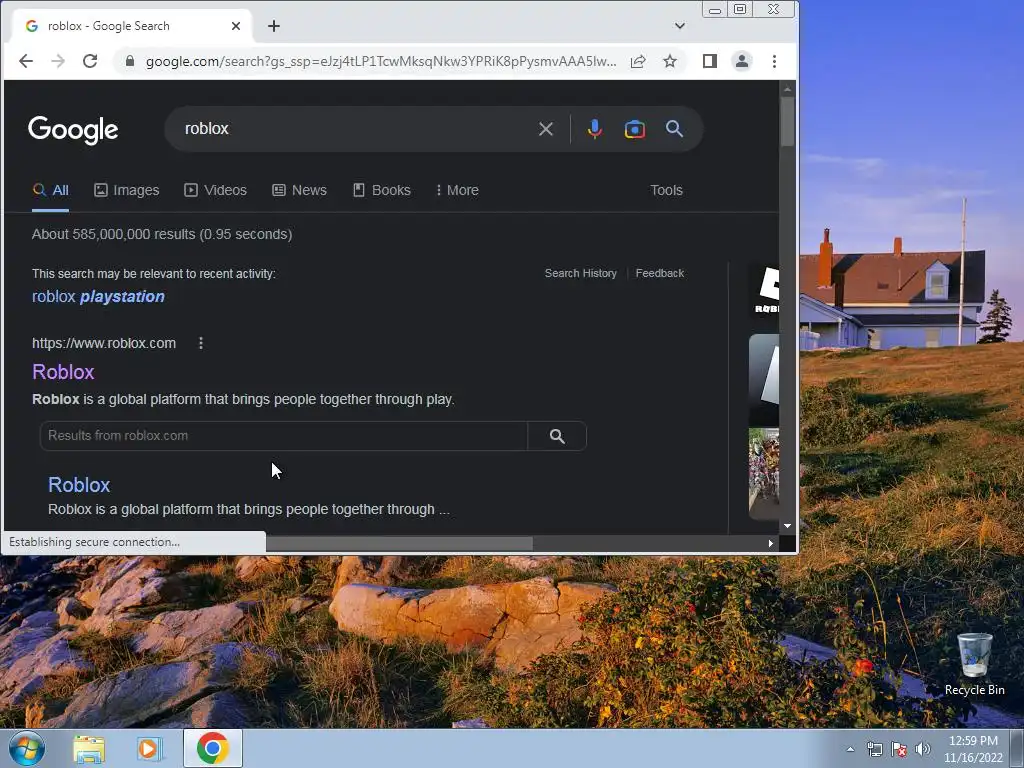Open Windows Explorer from taskbar
The width and height of the screenshot is (1024, 768).
coord(89,748)
